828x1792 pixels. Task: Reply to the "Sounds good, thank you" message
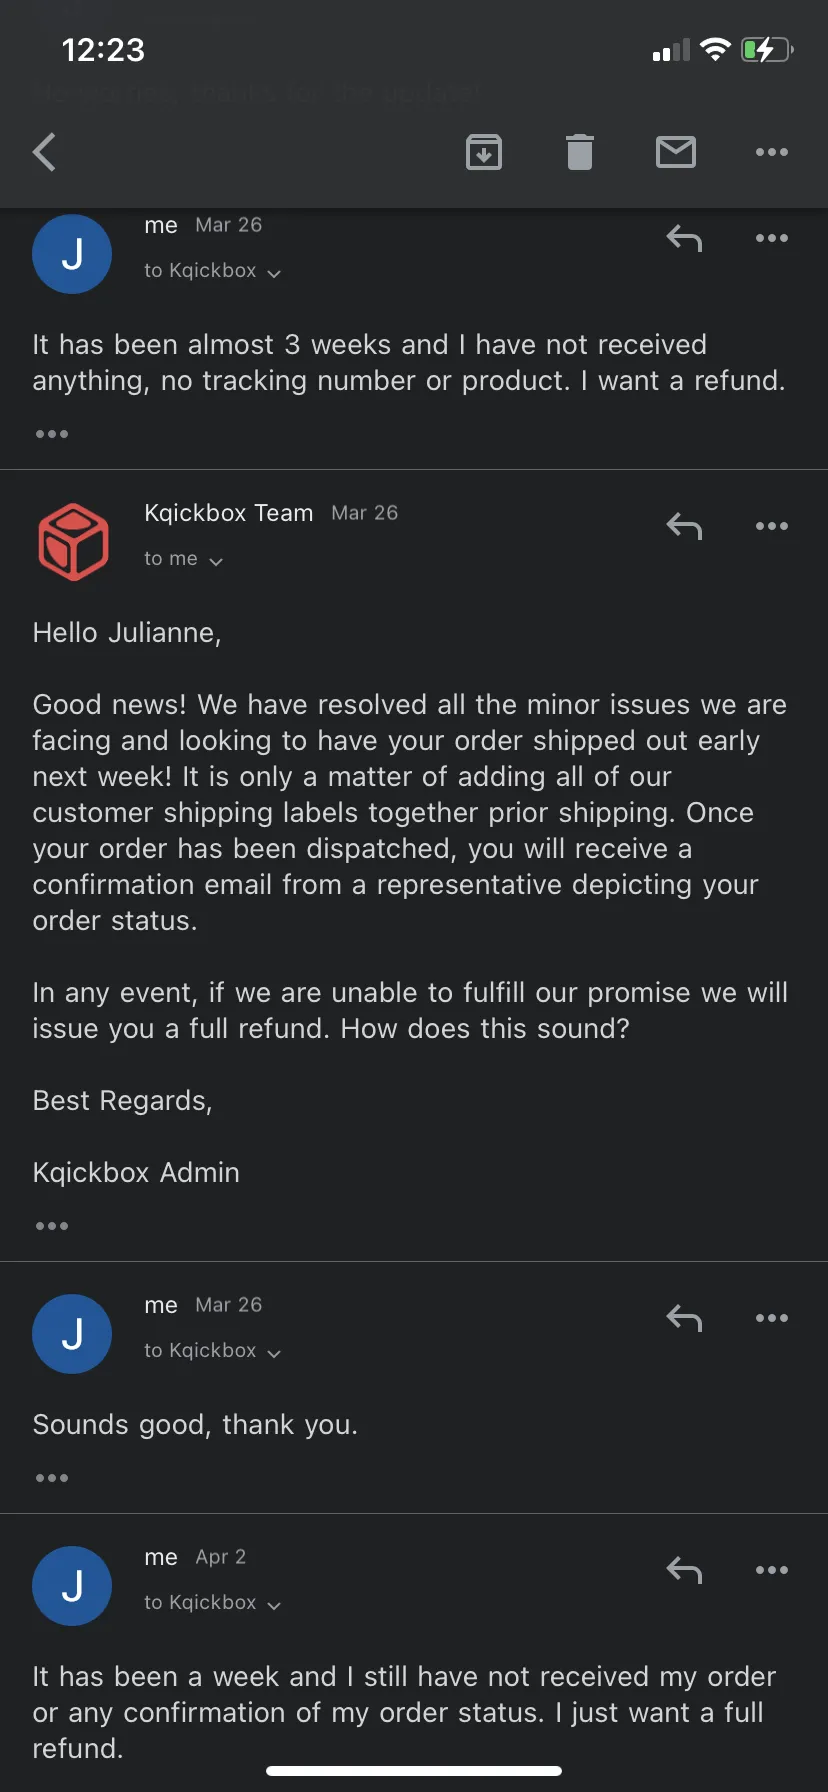pyautogui.click(x=685, y=1318)
